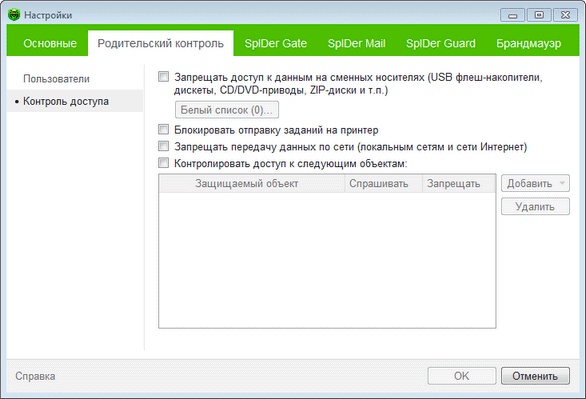Viewport: 586px width, 399px height.
Task: Select 'Пользователи' in the sidebar
Action: [x=56, y=79]
